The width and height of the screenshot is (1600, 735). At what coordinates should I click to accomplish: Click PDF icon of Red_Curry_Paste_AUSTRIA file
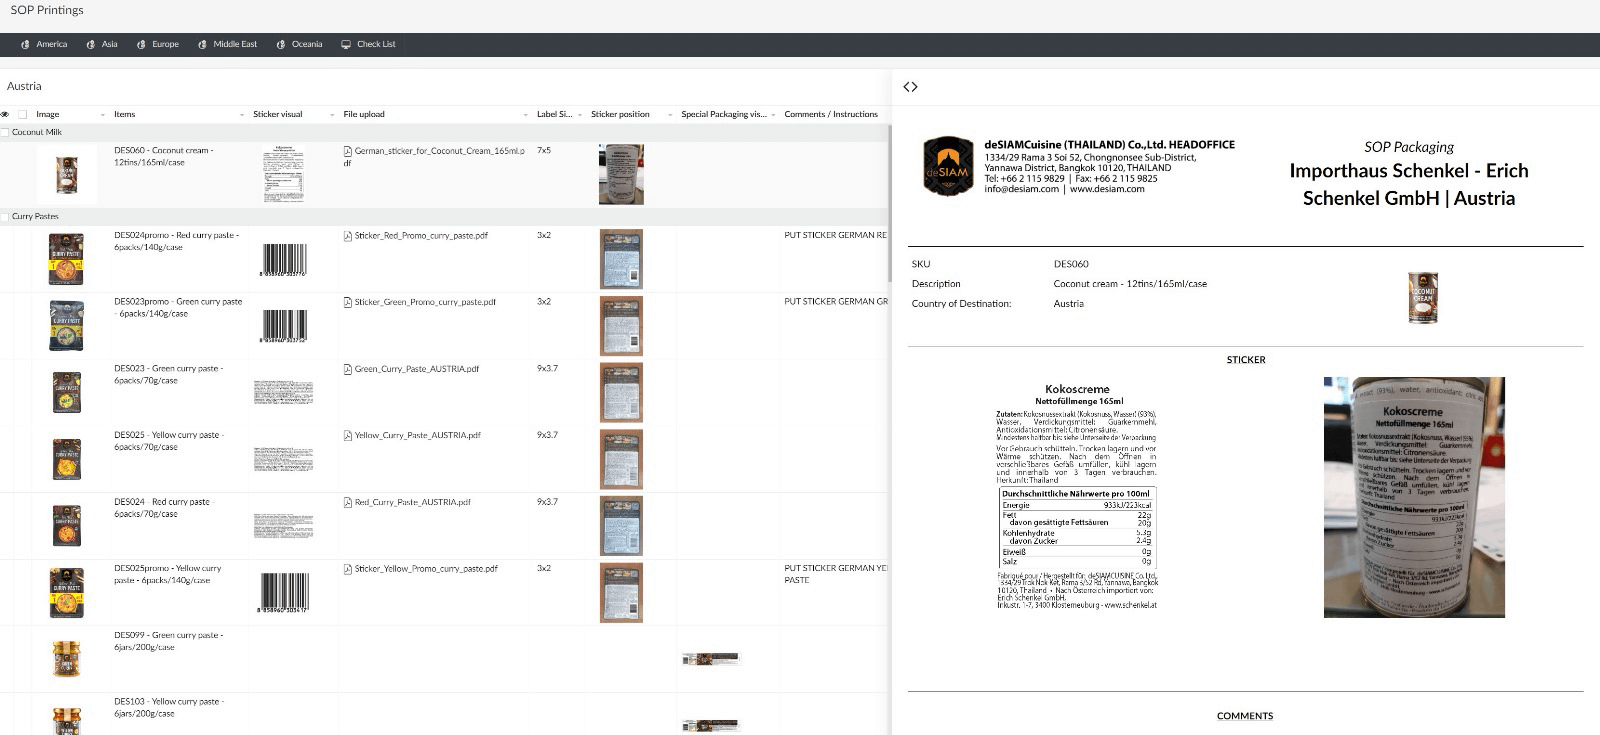coord(348,503)
